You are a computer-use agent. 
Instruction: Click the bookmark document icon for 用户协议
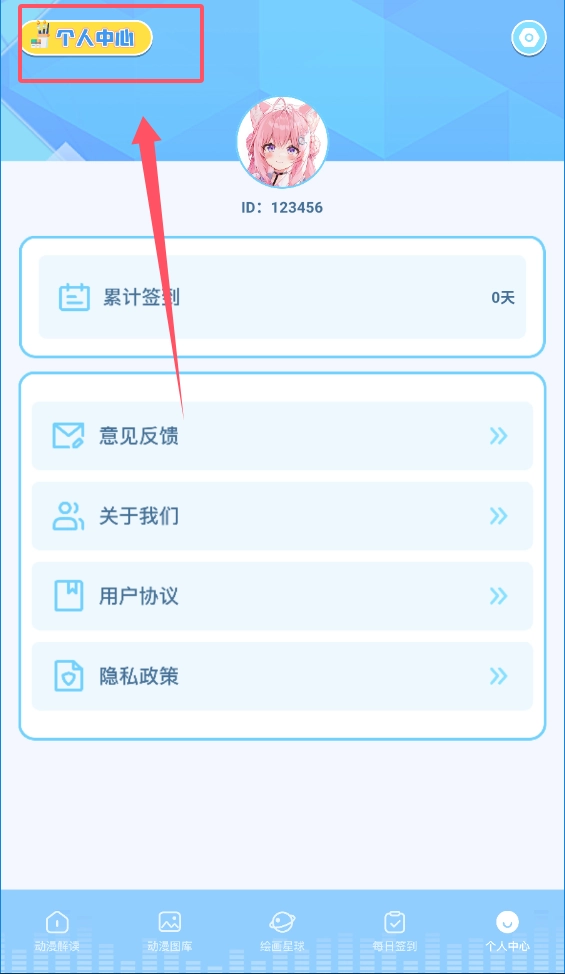pos(68,596)
